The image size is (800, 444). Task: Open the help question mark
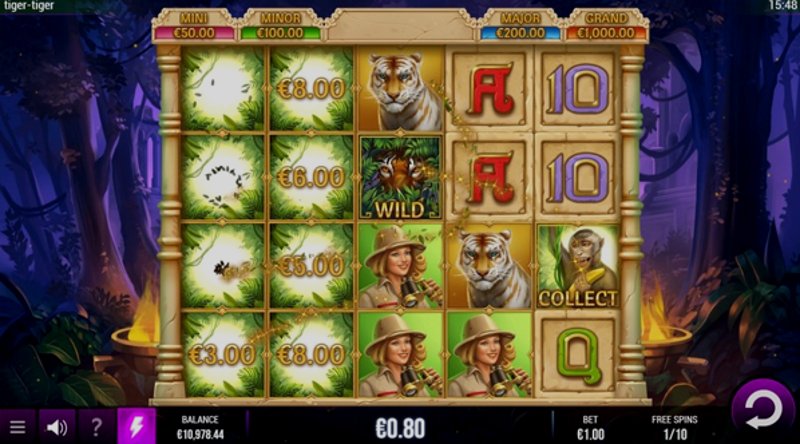point(96,427)
